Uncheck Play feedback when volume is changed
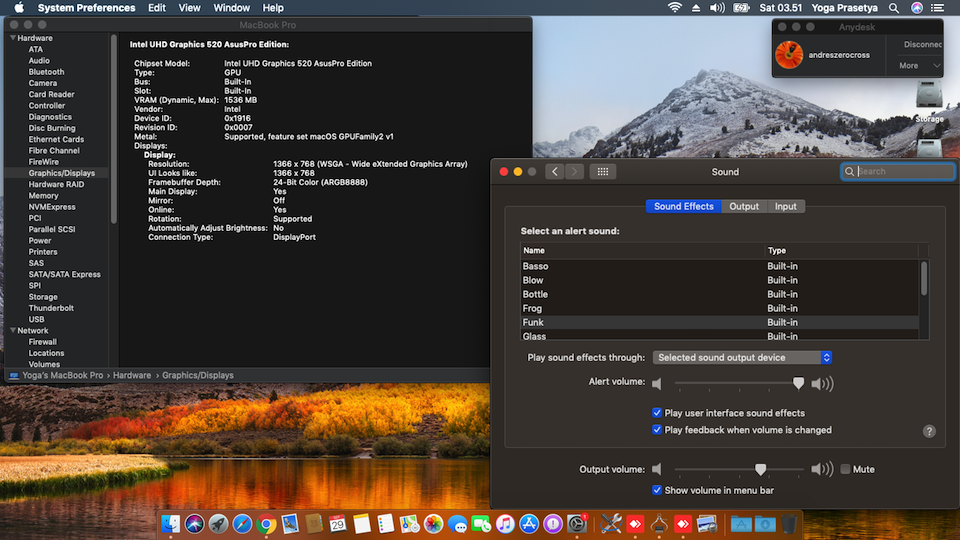Viewport: 960px width, 540px height. (657, 430)
